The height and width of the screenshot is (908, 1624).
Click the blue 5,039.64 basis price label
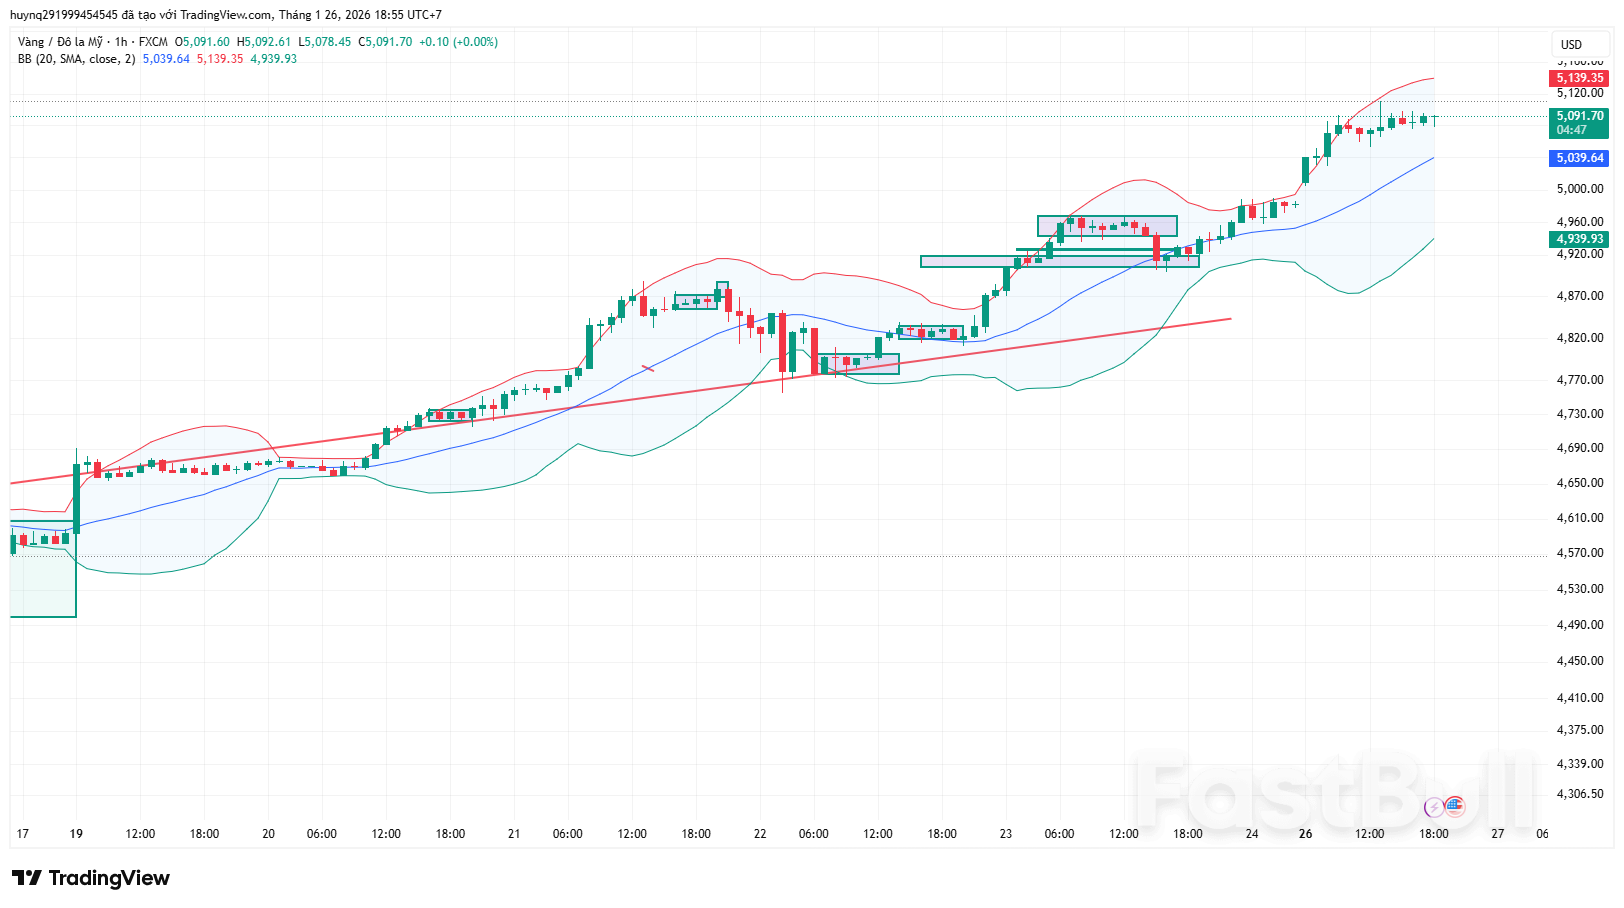(x=1579, y=158)
